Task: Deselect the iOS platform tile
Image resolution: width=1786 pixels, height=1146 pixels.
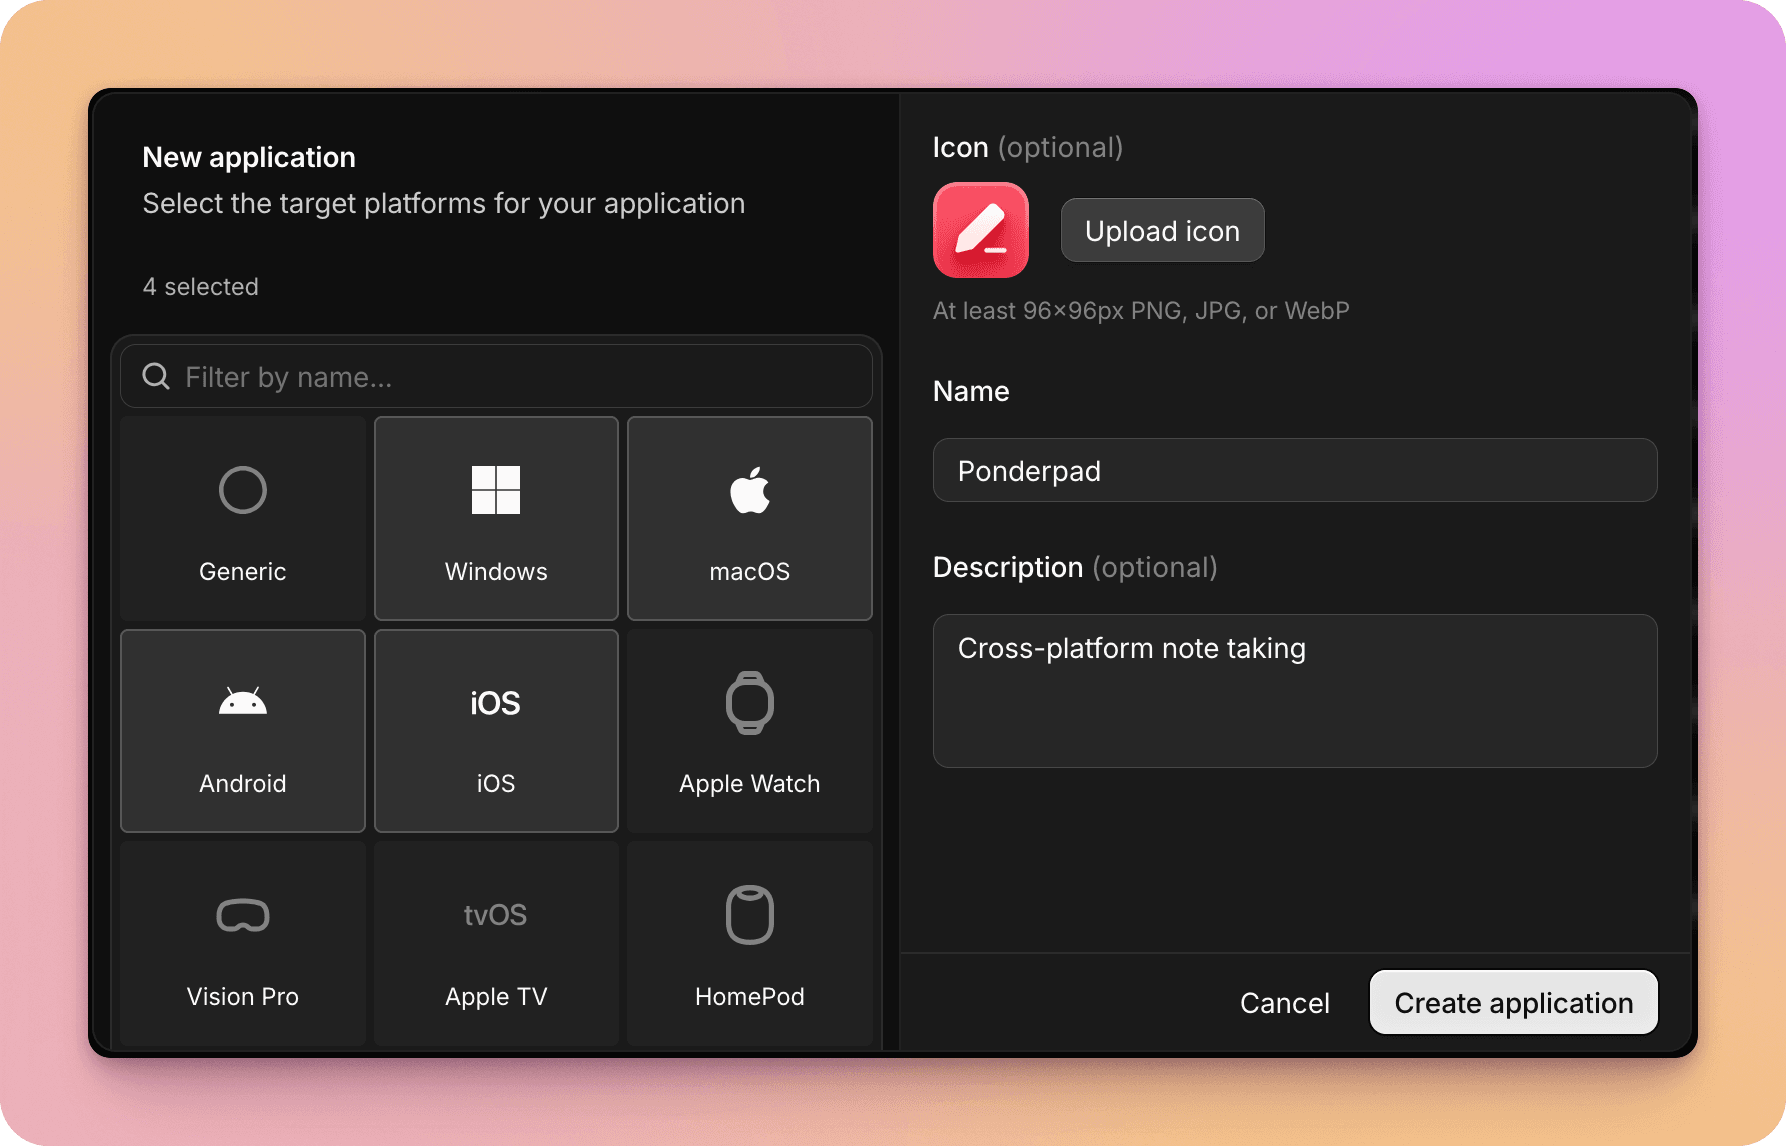Action: point(495,731)
